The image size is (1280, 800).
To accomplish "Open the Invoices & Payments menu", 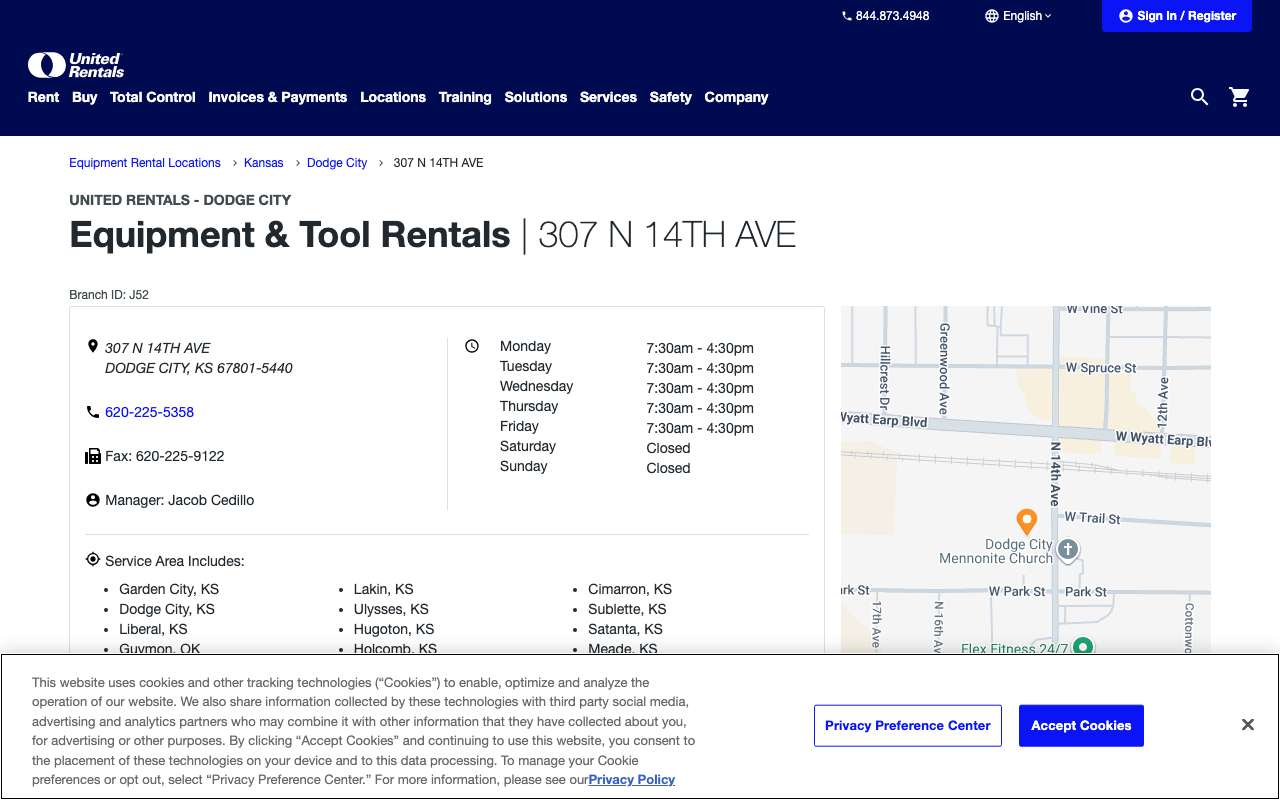I will (x=278, y=97).
